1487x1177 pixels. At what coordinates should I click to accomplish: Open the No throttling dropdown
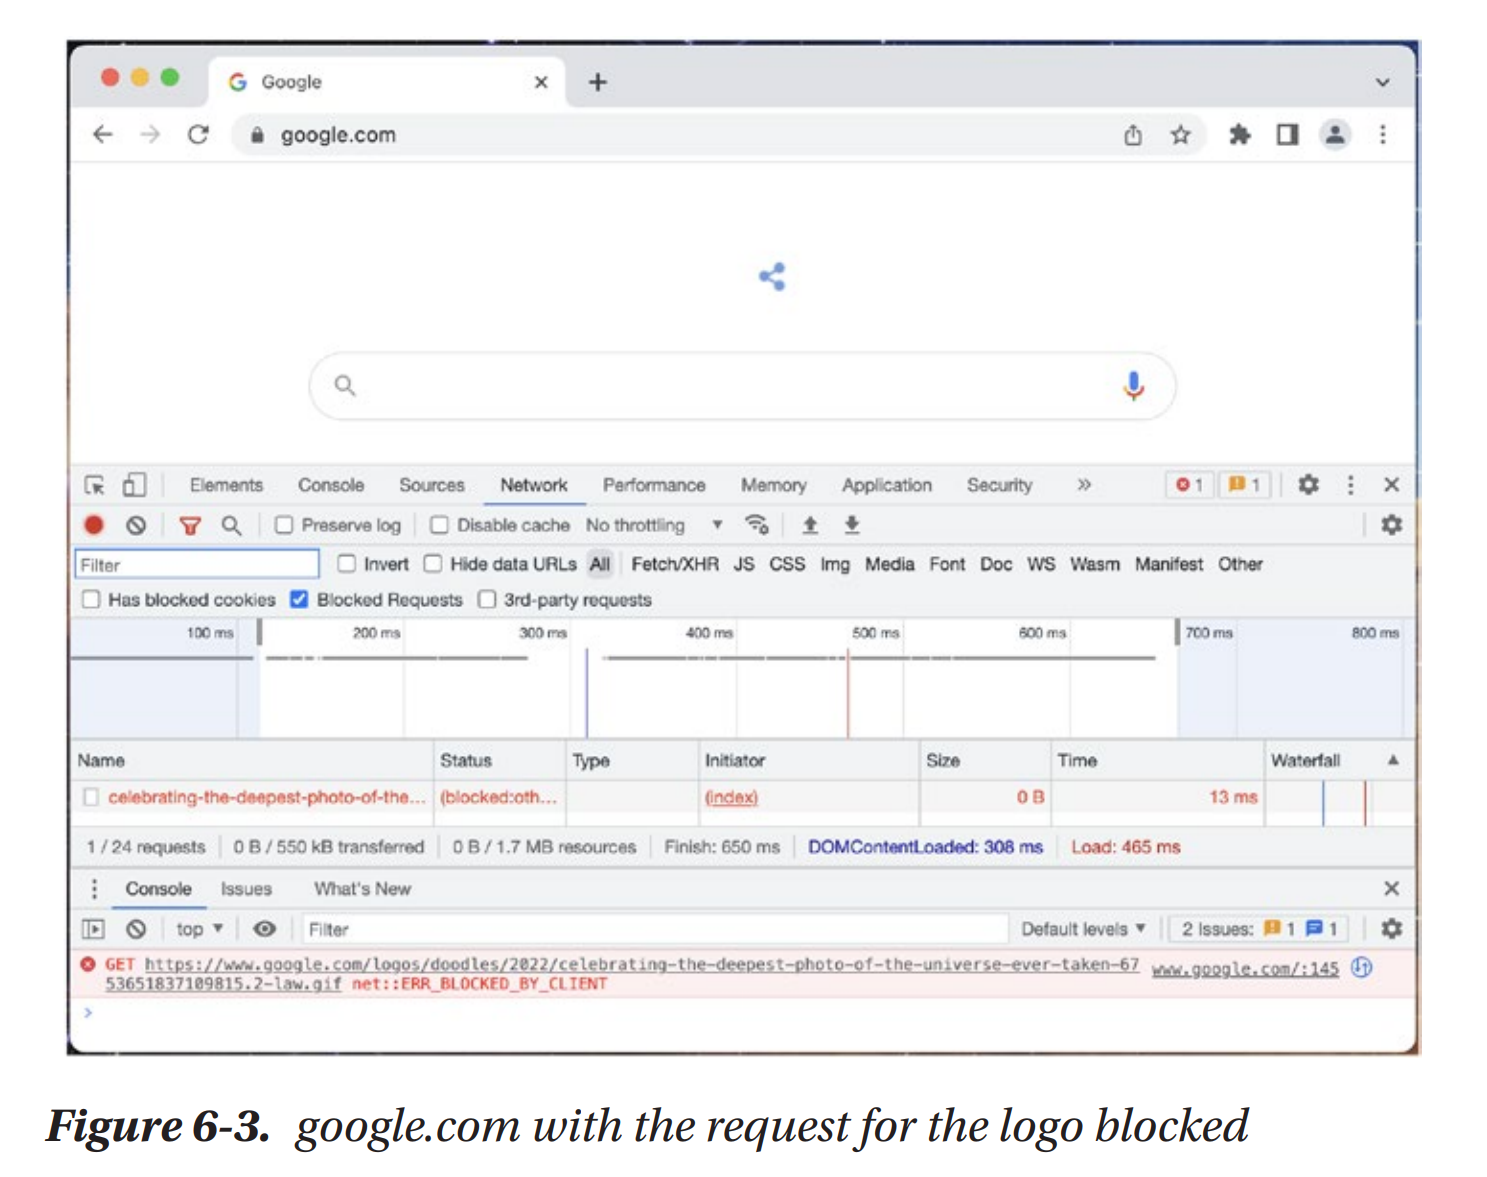(654, 525)
